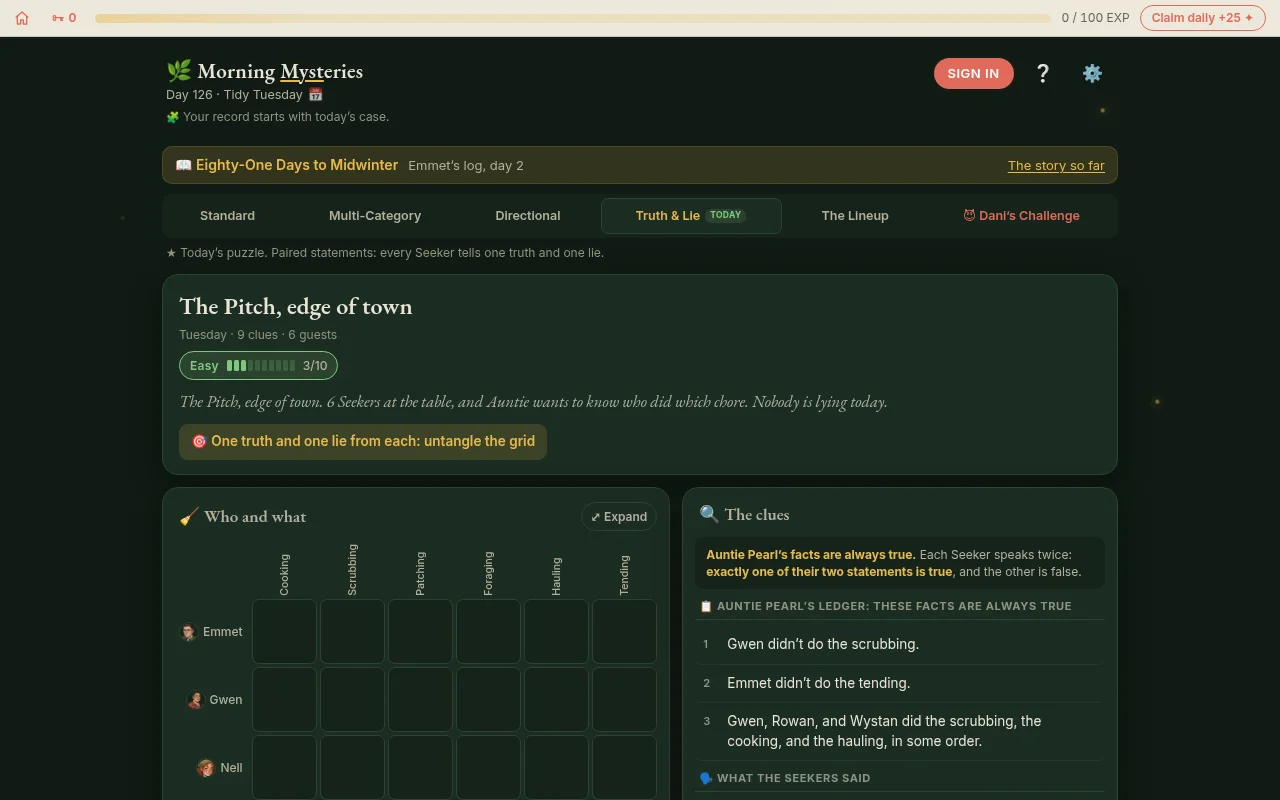1280x800 pixels.
Task: Mark Emmet's Scrubbing cell
Action: (352, 631)
